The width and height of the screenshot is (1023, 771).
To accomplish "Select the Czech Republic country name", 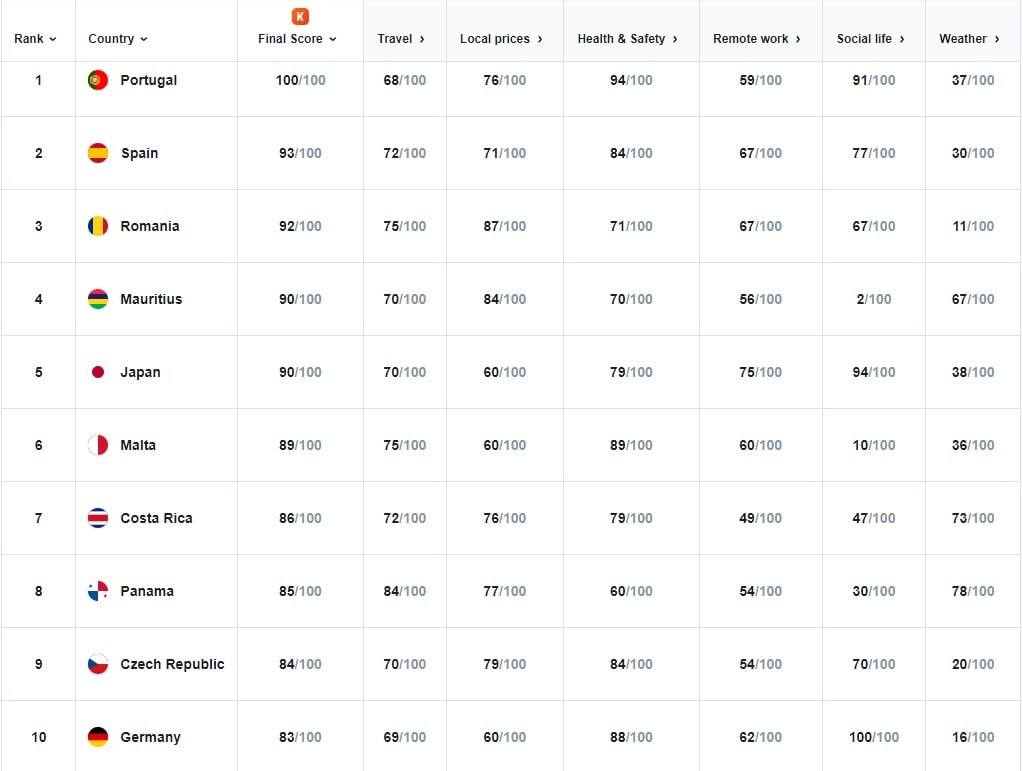I will pos(172,664).
